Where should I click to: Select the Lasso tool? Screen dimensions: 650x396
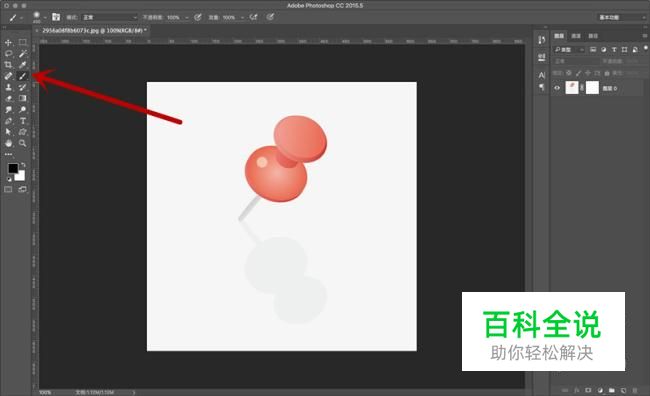8,53
